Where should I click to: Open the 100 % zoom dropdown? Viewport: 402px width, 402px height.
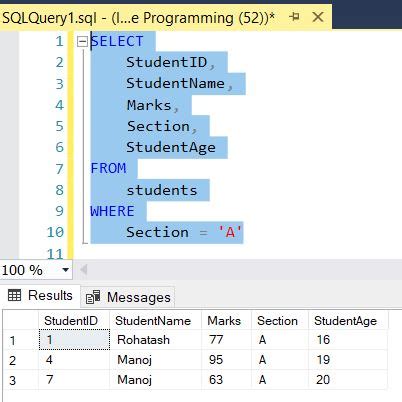click(x=66, y=270)
